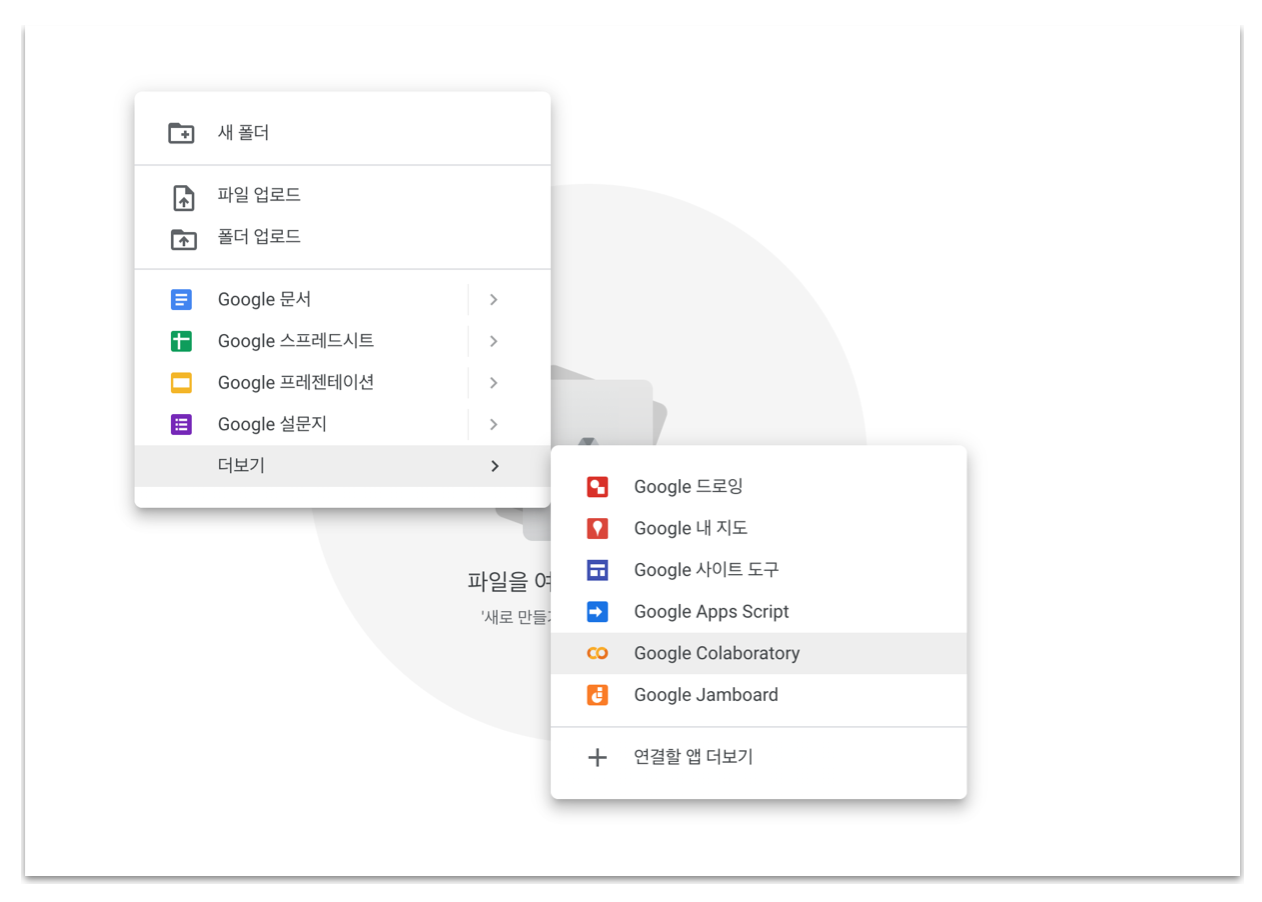Click the plus icon for 연결할 앱 더보기

(x=597, y=757)
